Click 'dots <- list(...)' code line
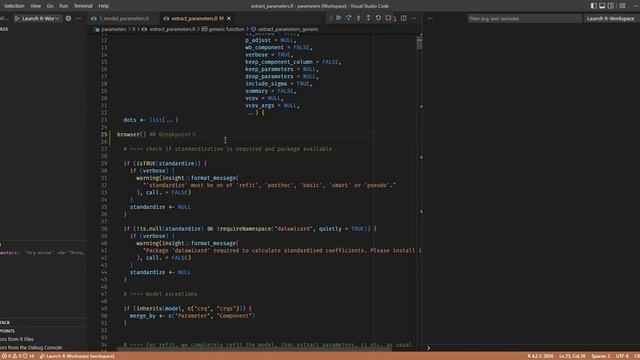Image resolution: width=640 pixels, height=360 pixels. [x=151, y=120]
